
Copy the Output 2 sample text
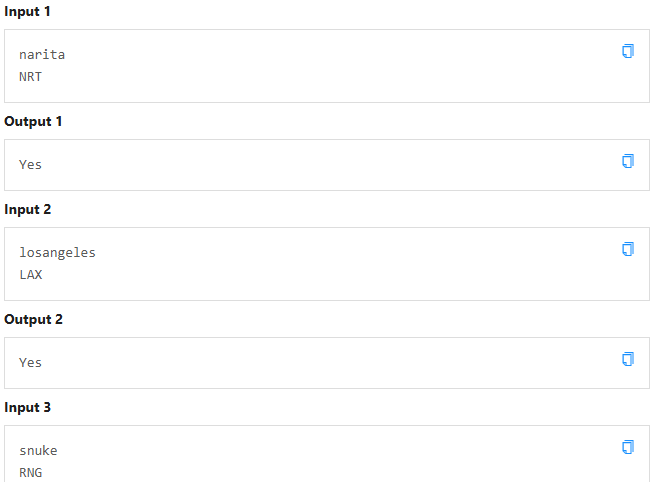[628, 359]
